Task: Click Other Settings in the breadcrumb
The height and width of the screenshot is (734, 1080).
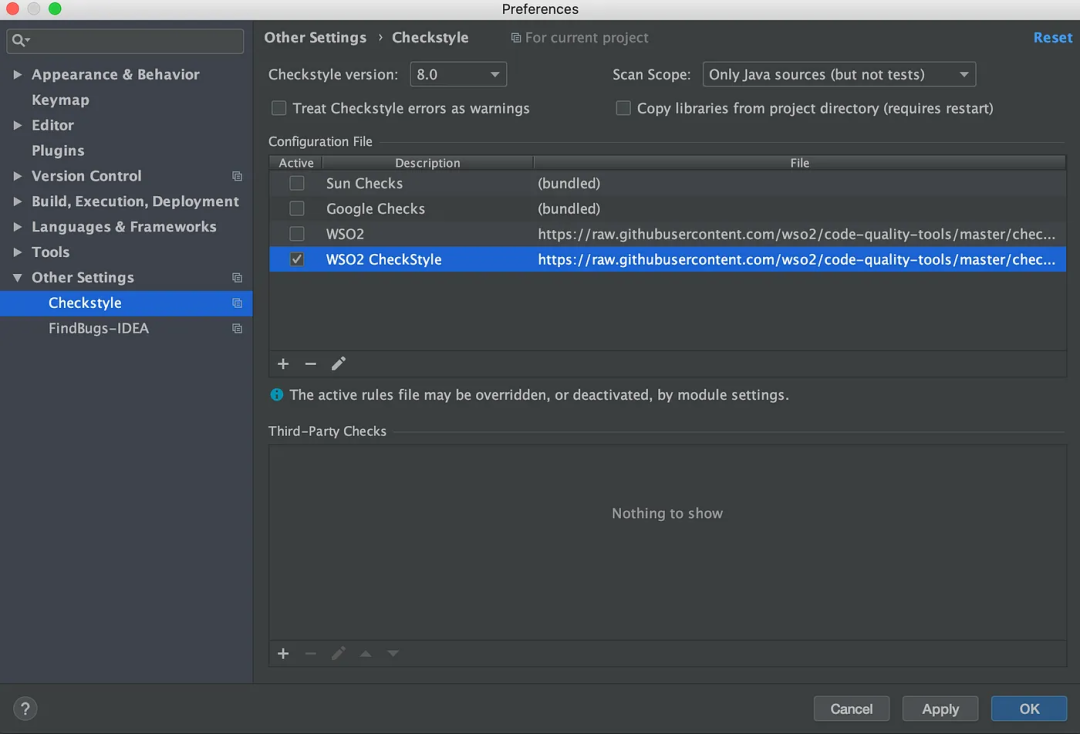Action: tap(315, 38)
